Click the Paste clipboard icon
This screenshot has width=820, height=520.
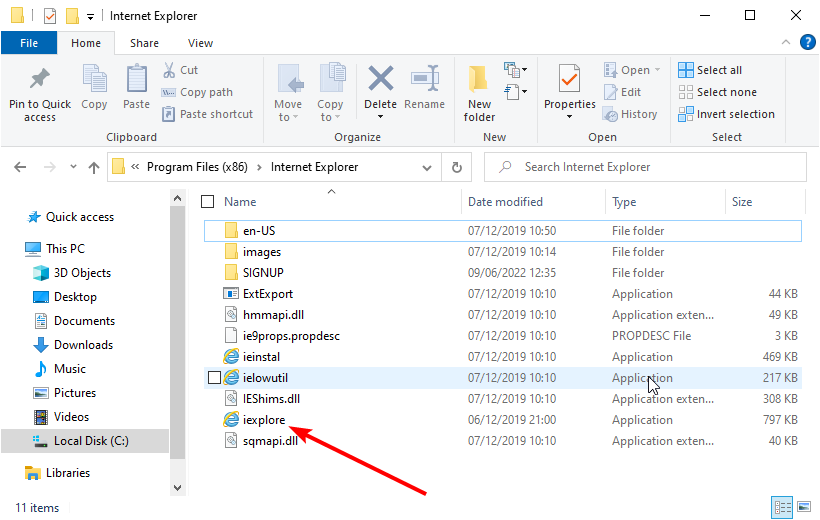pyautogui.click(x=136, y=79)
